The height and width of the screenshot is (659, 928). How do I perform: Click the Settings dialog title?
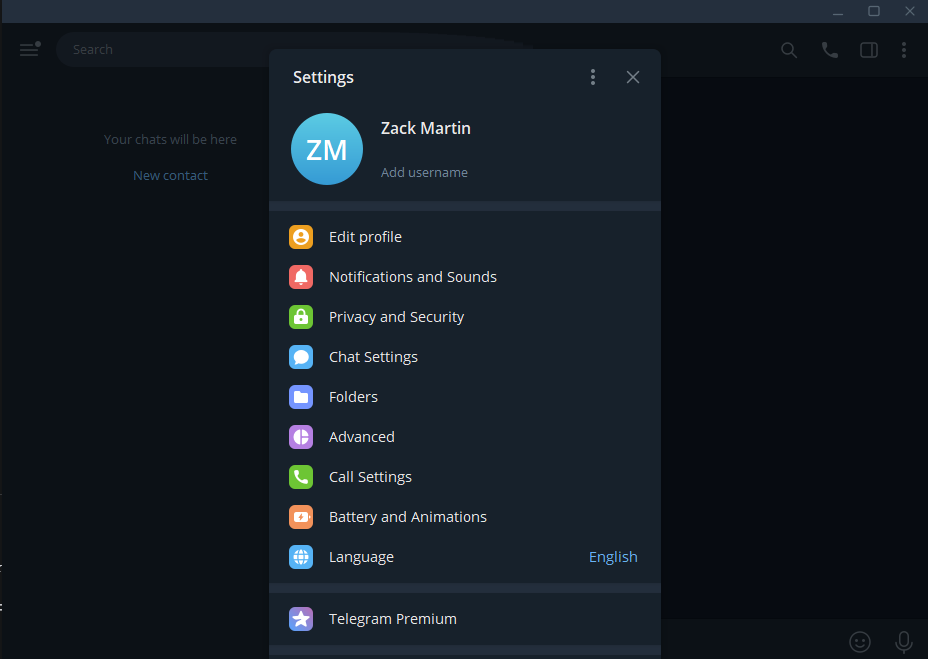tap(323, 78)
